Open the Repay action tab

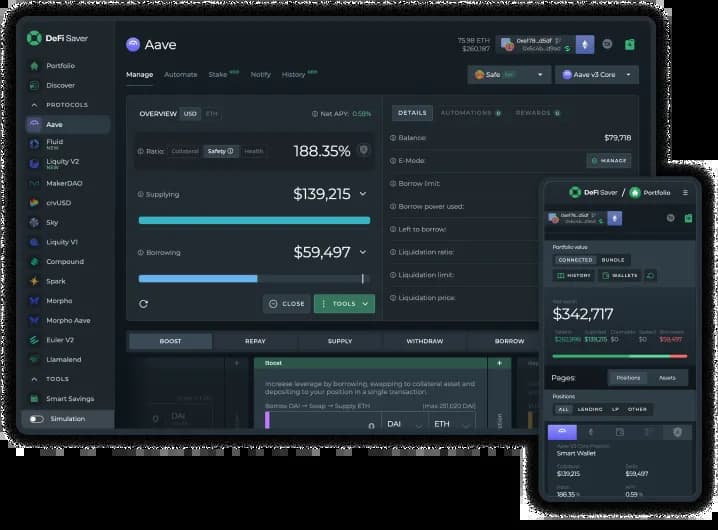pos(255,341)
